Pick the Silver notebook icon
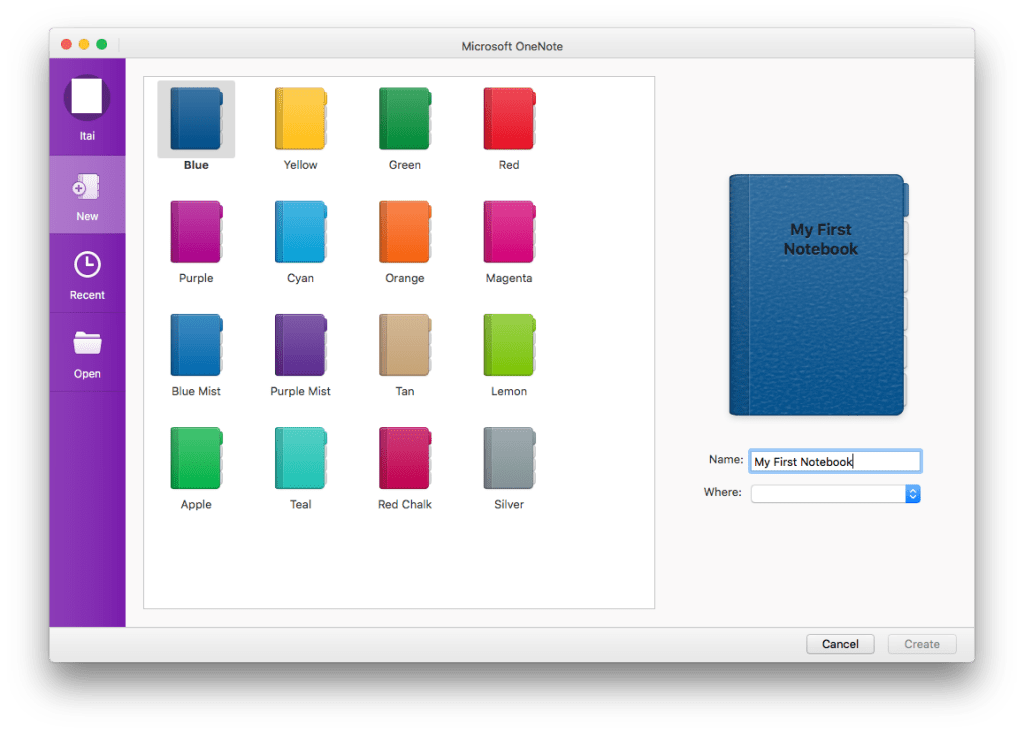1024x733 pixels. (508, 459)
